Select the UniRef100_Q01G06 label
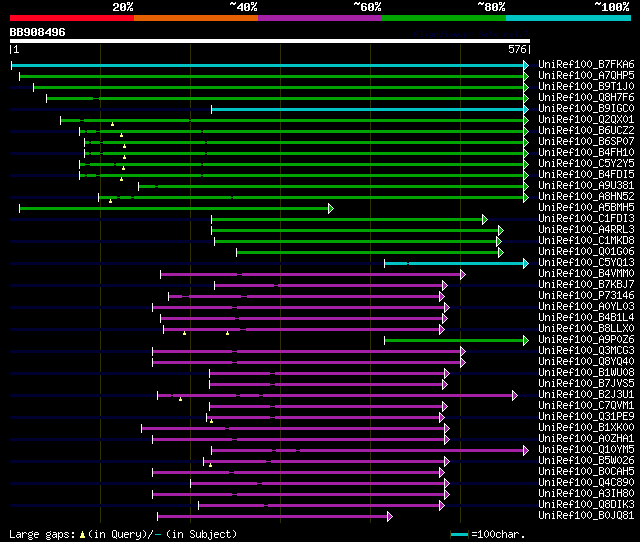Viewport: 640px width, 542px height. (x=586, y=252)
